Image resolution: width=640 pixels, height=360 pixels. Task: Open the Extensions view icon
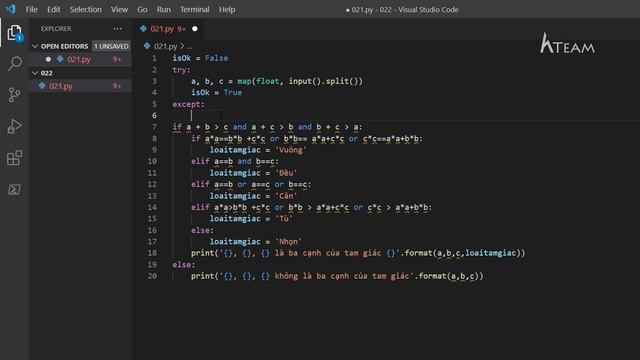click(14, 158)
